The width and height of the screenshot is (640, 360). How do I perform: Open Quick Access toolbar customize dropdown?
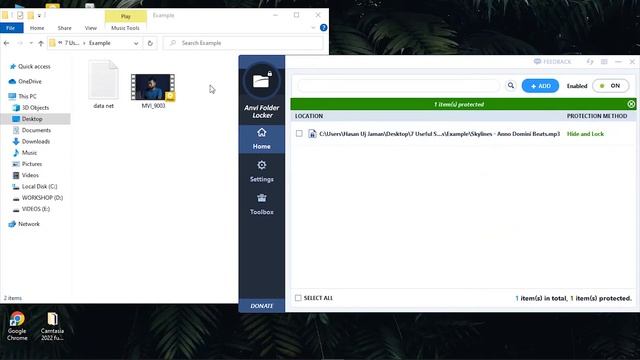[x=39, y=16]
